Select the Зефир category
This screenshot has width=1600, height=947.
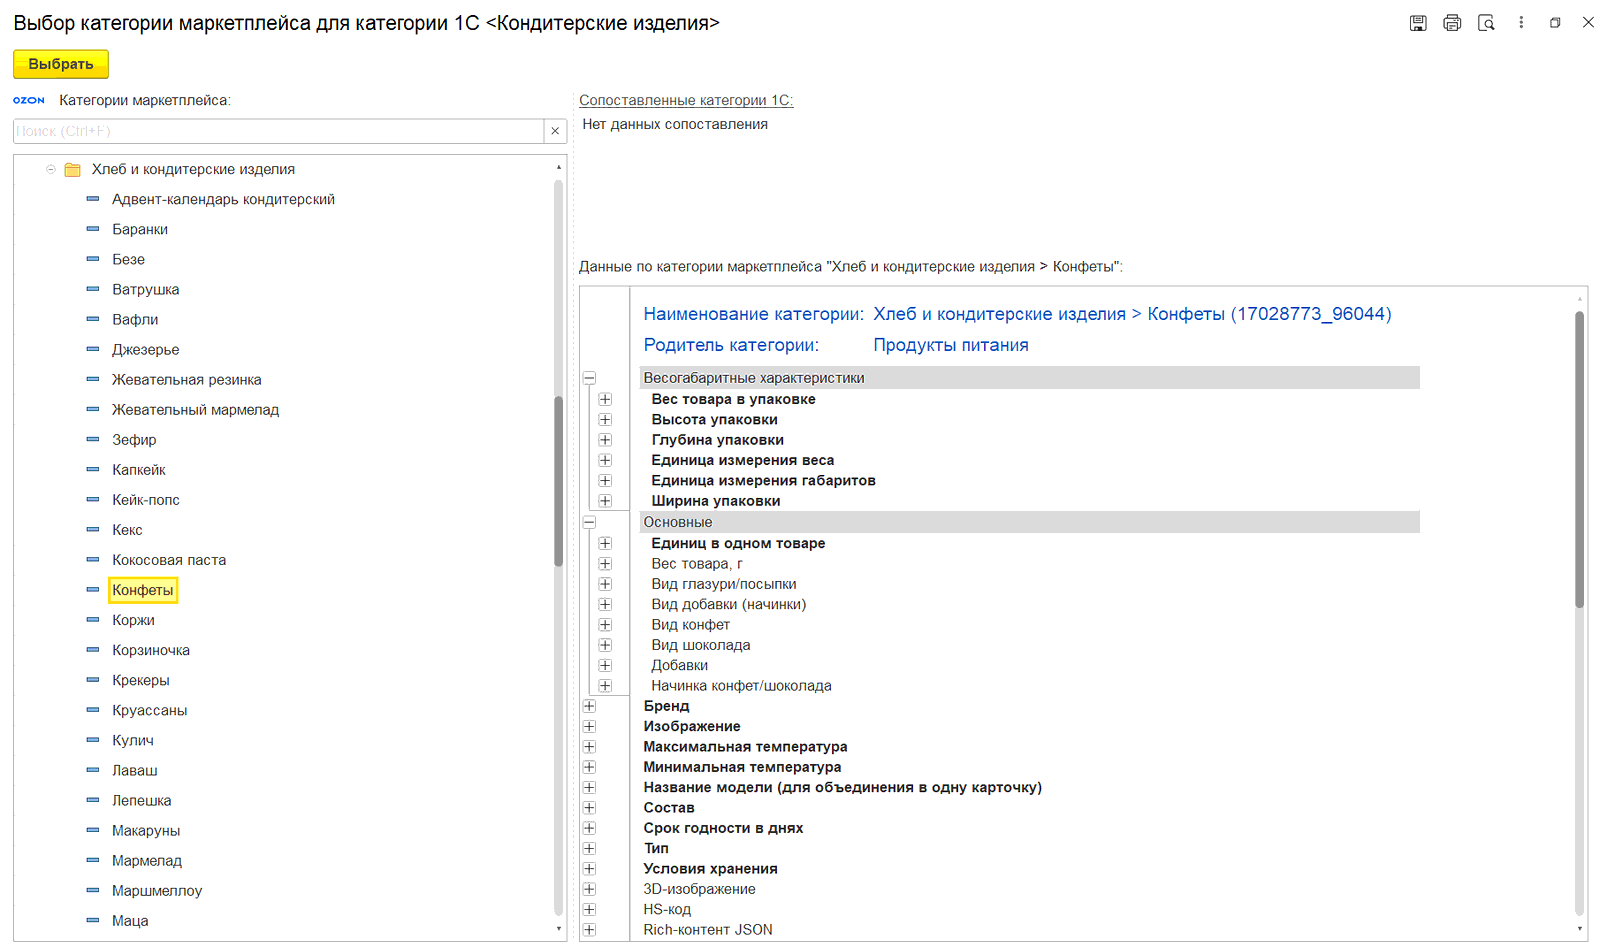(x=134, y=439)
